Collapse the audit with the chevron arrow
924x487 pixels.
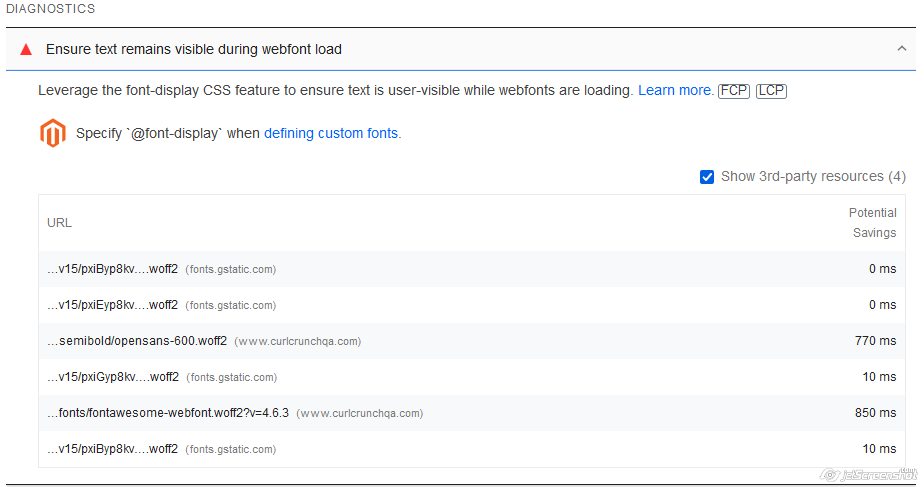pyautogui.click(x=902, y=49)
